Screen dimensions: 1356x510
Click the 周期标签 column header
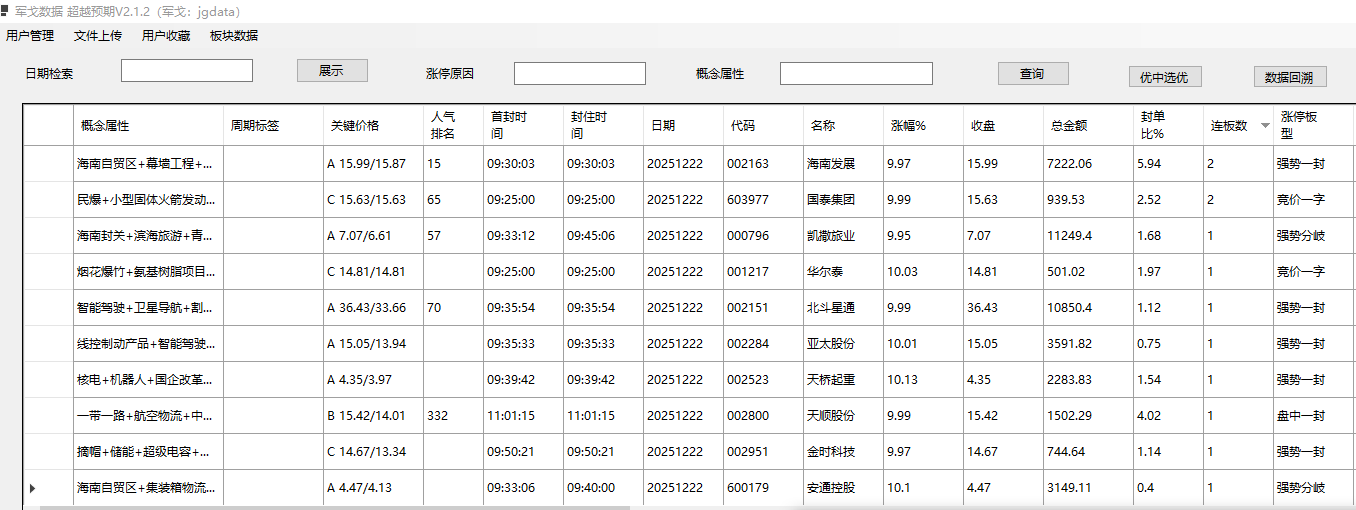pos(273,125)
